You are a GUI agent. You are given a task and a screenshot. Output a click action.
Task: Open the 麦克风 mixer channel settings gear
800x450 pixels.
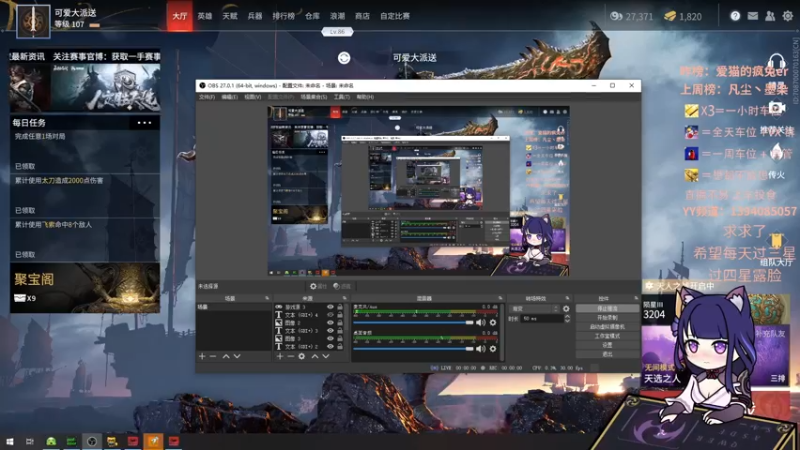pyautogui.click(x=493, y=322)
